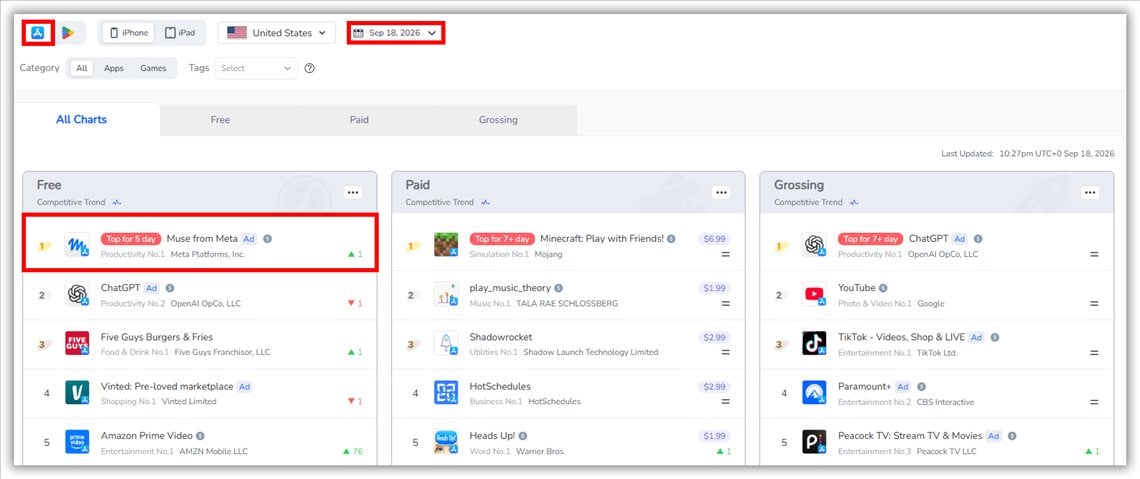This screenshot has width=1140, height=479.
Task: Open Five Guys app icon
Action: click(77, 343)
